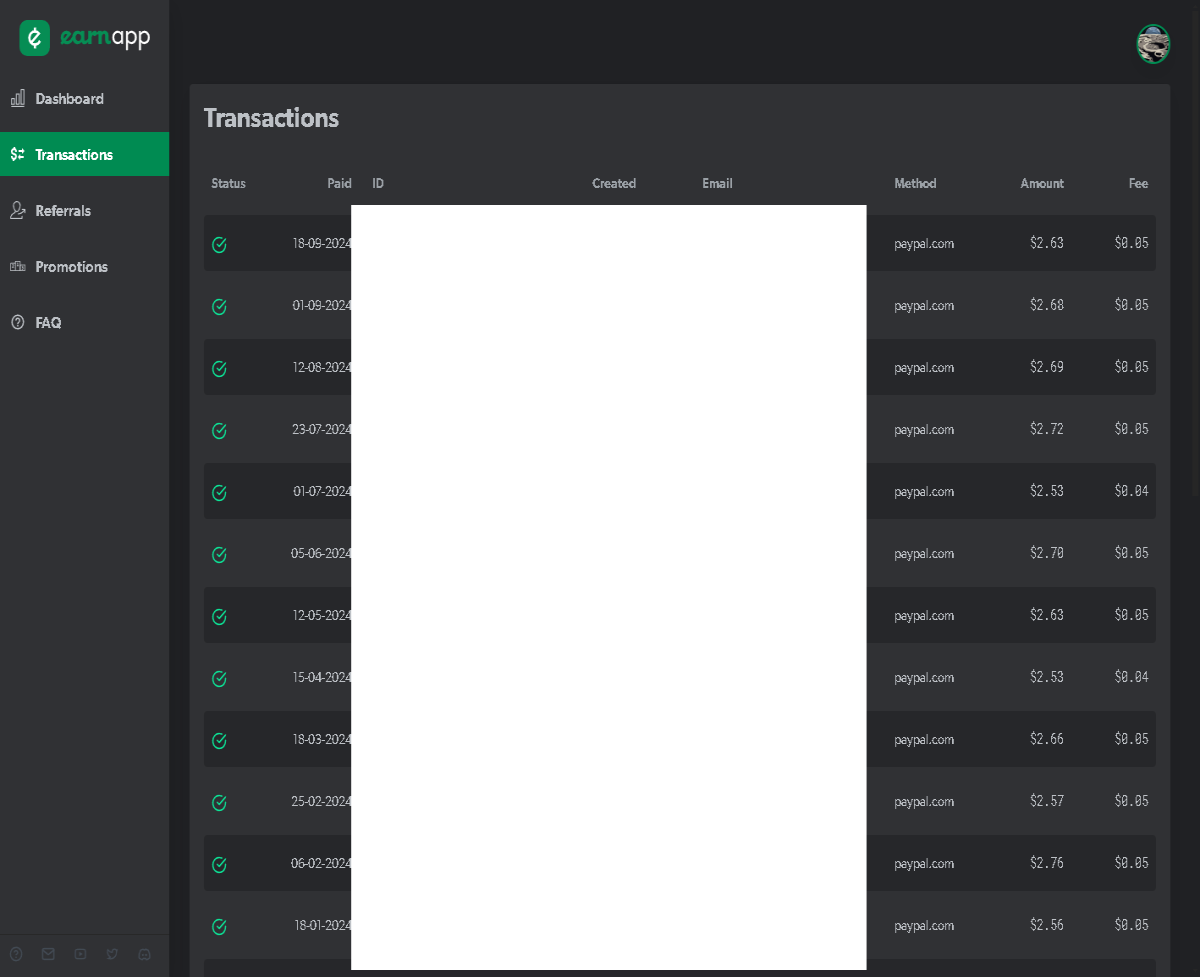
Task: Sort by the Amount column header
Action: point(1042,184)
